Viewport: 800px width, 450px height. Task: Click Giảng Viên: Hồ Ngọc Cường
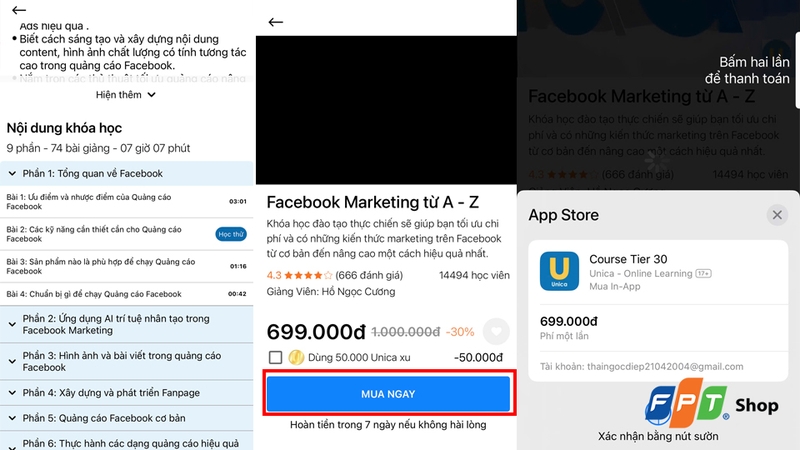(x=331, y=292)
